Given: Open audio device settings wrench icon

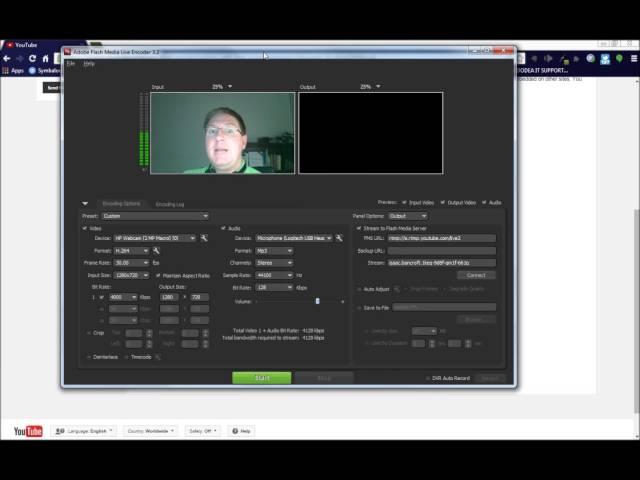Looking at the screenshot, I should [339, 238].
